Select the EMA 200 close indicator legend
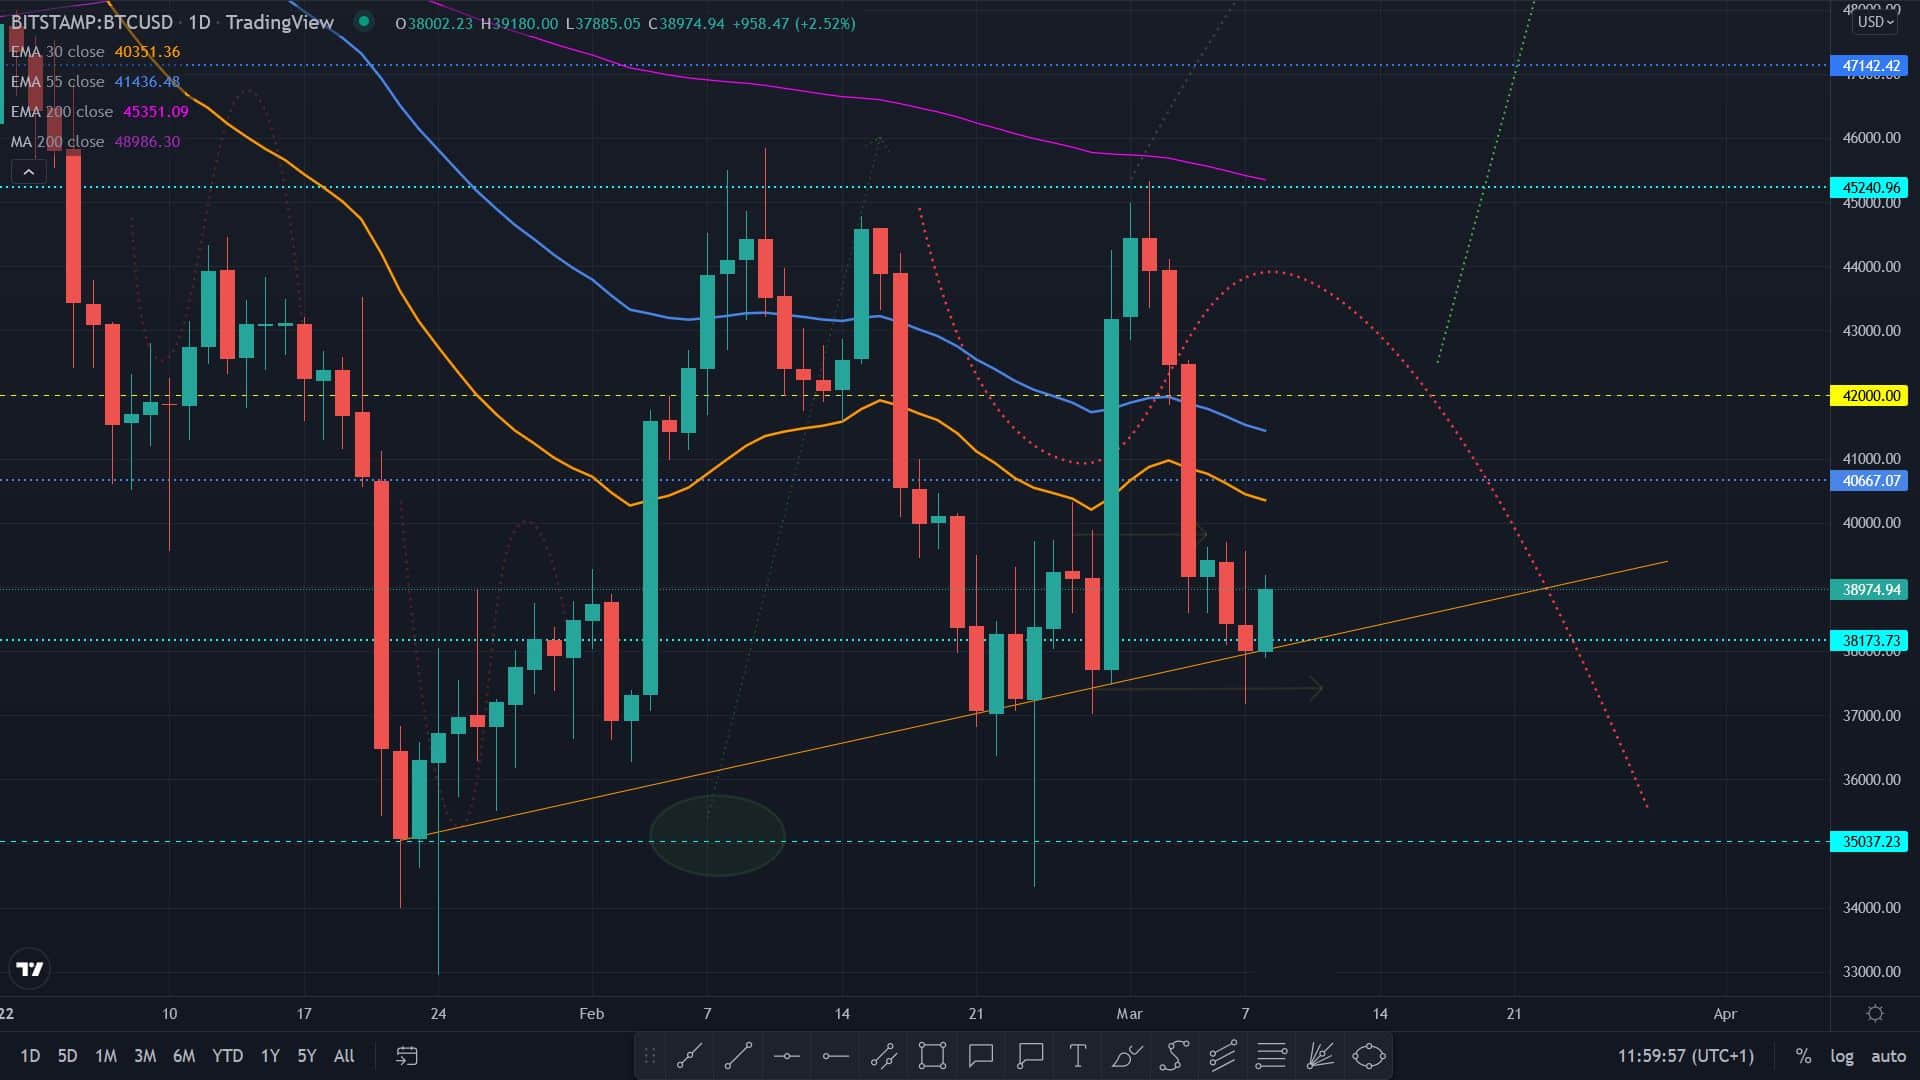This screenshot has height=1080, width=1920. point(62,112)
